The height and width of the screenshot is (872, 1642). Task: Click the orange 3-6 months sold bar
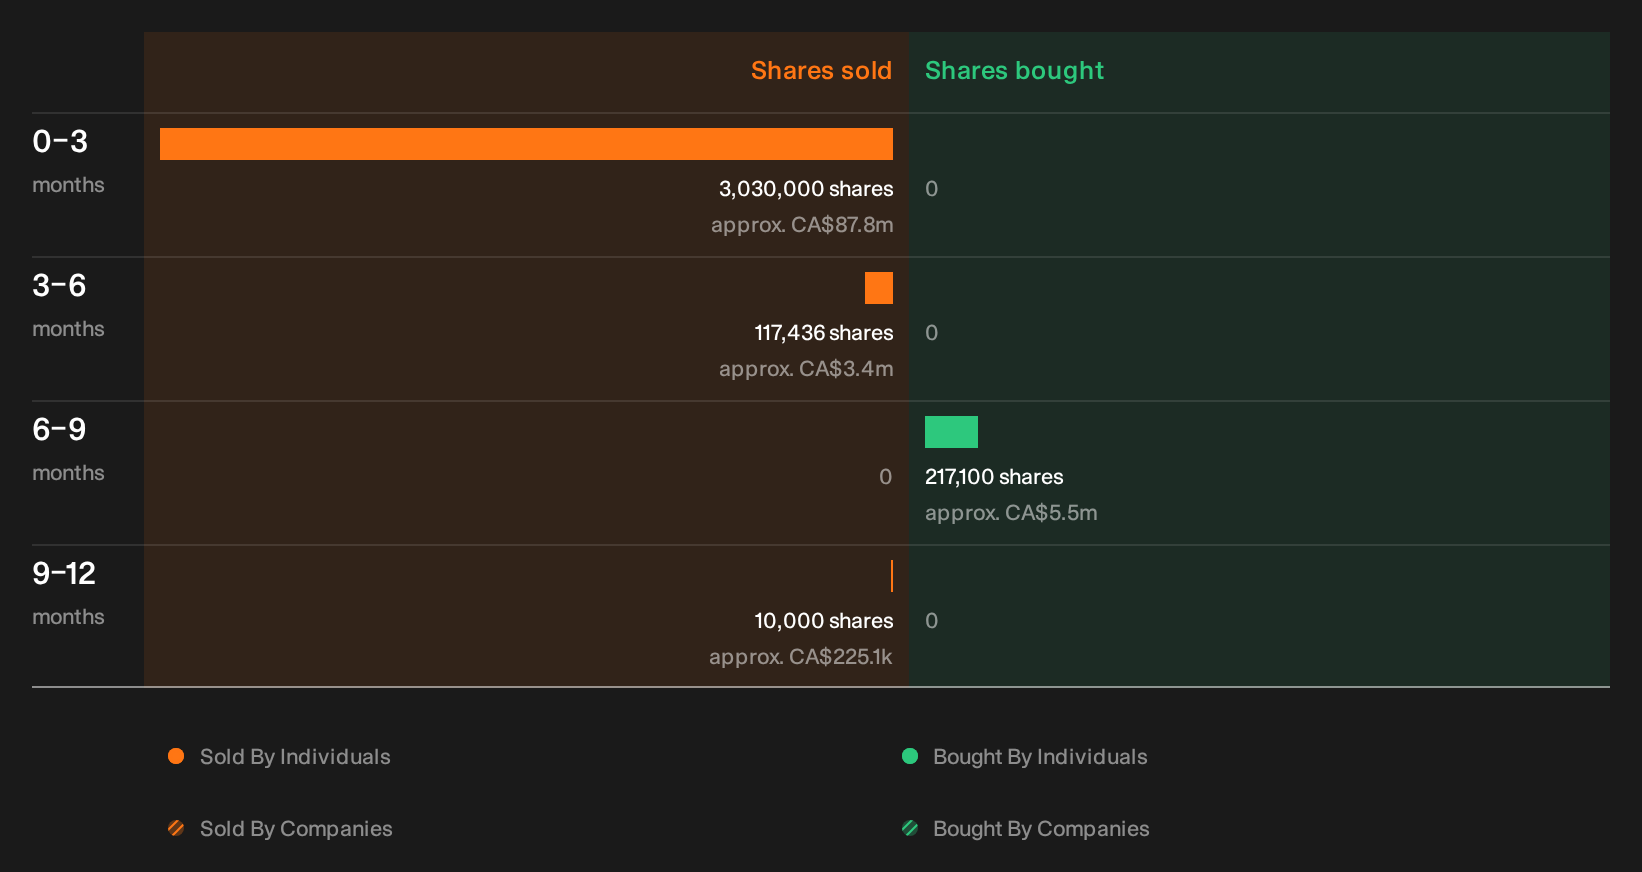click(879, 288)
